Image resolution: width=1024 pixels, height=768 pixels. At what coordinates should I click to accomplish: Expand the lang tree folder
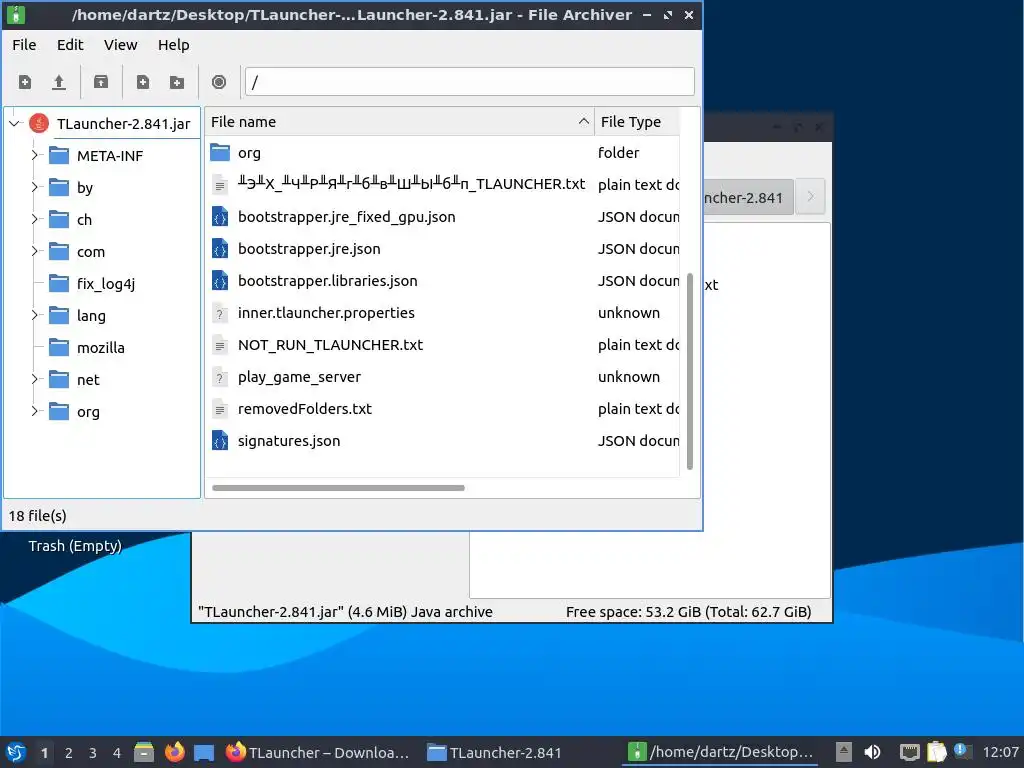(x=35, y=315)
